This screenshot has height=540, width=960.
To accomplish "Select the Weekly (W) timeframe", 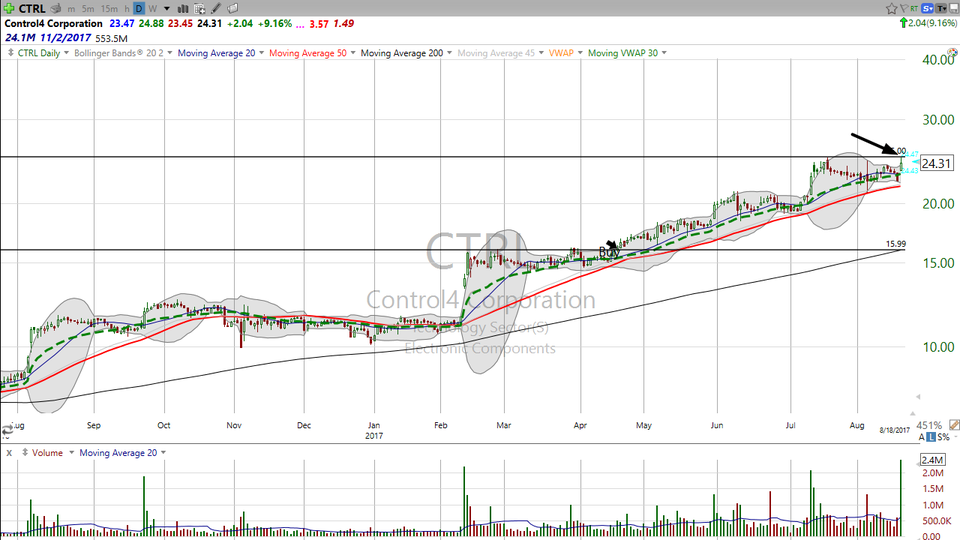I will click(152, 9).
